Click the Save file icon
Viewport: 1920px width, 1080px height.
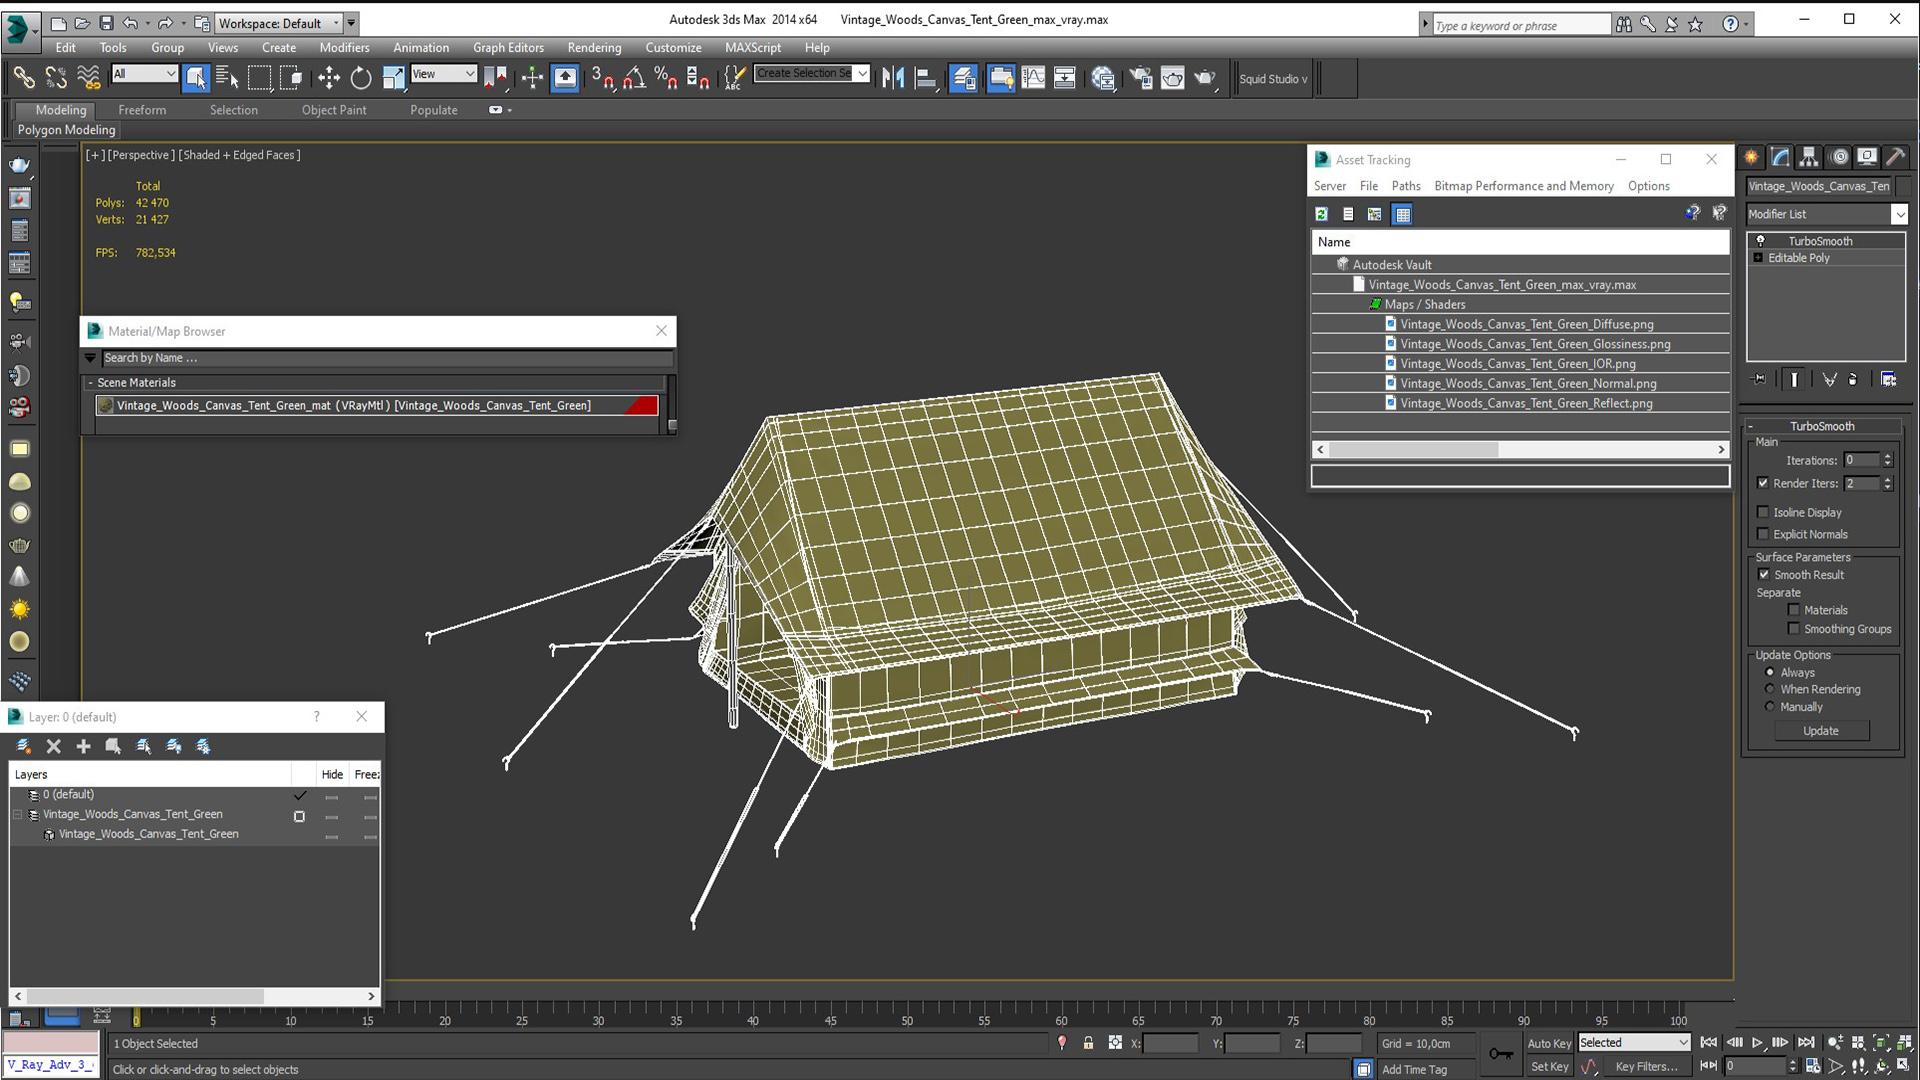tap(106, 23)
